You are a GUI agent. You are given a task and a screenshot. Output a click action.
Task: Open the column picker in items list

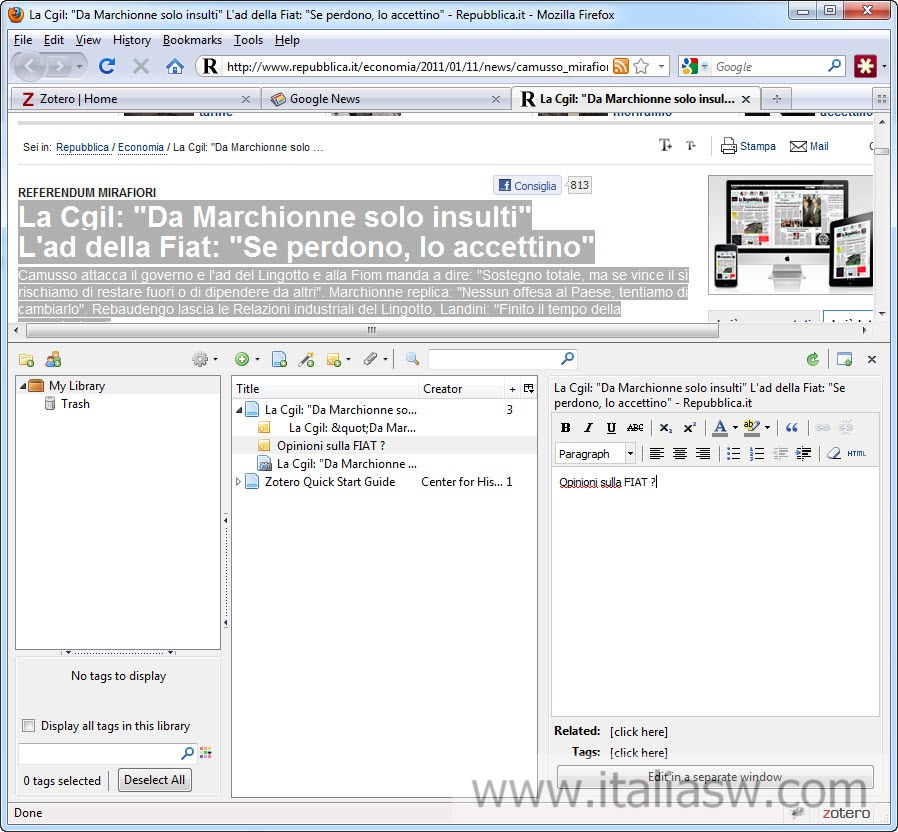[529, 388]
